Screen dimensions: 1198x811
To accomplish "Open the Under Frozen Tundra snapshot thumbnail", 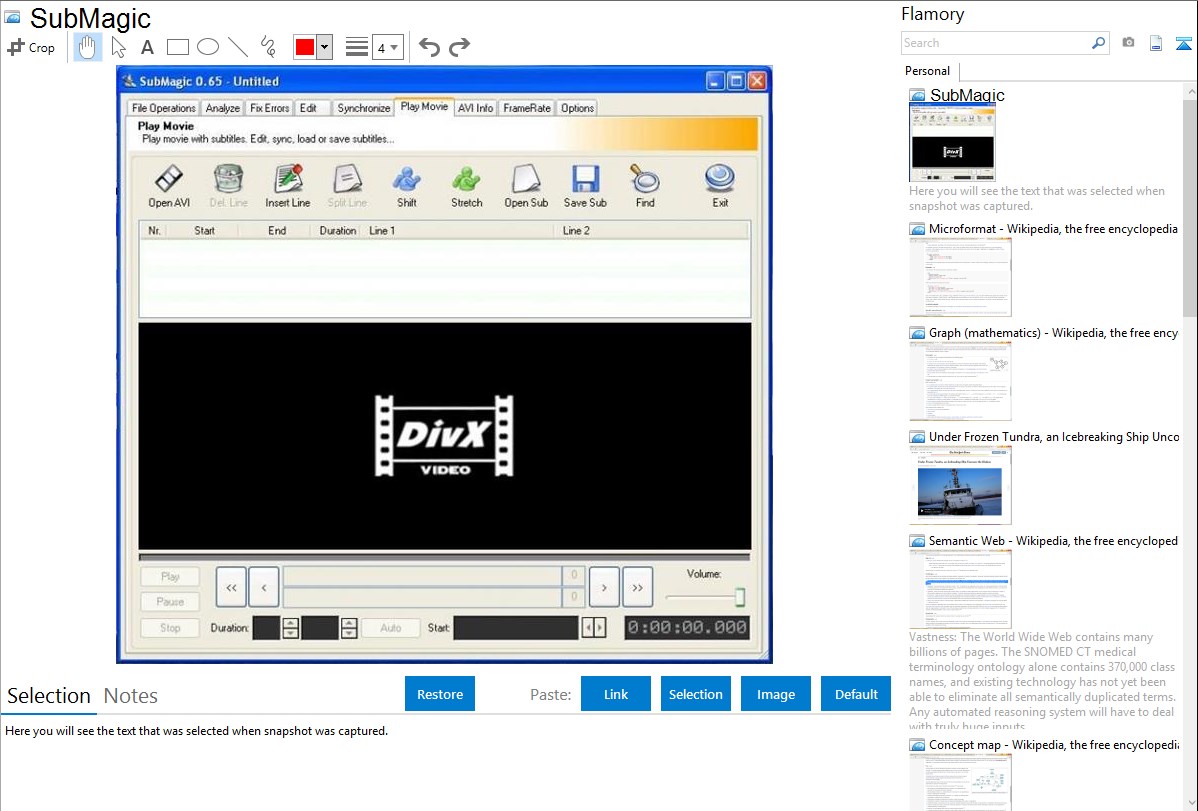I will tap(960, 485).
